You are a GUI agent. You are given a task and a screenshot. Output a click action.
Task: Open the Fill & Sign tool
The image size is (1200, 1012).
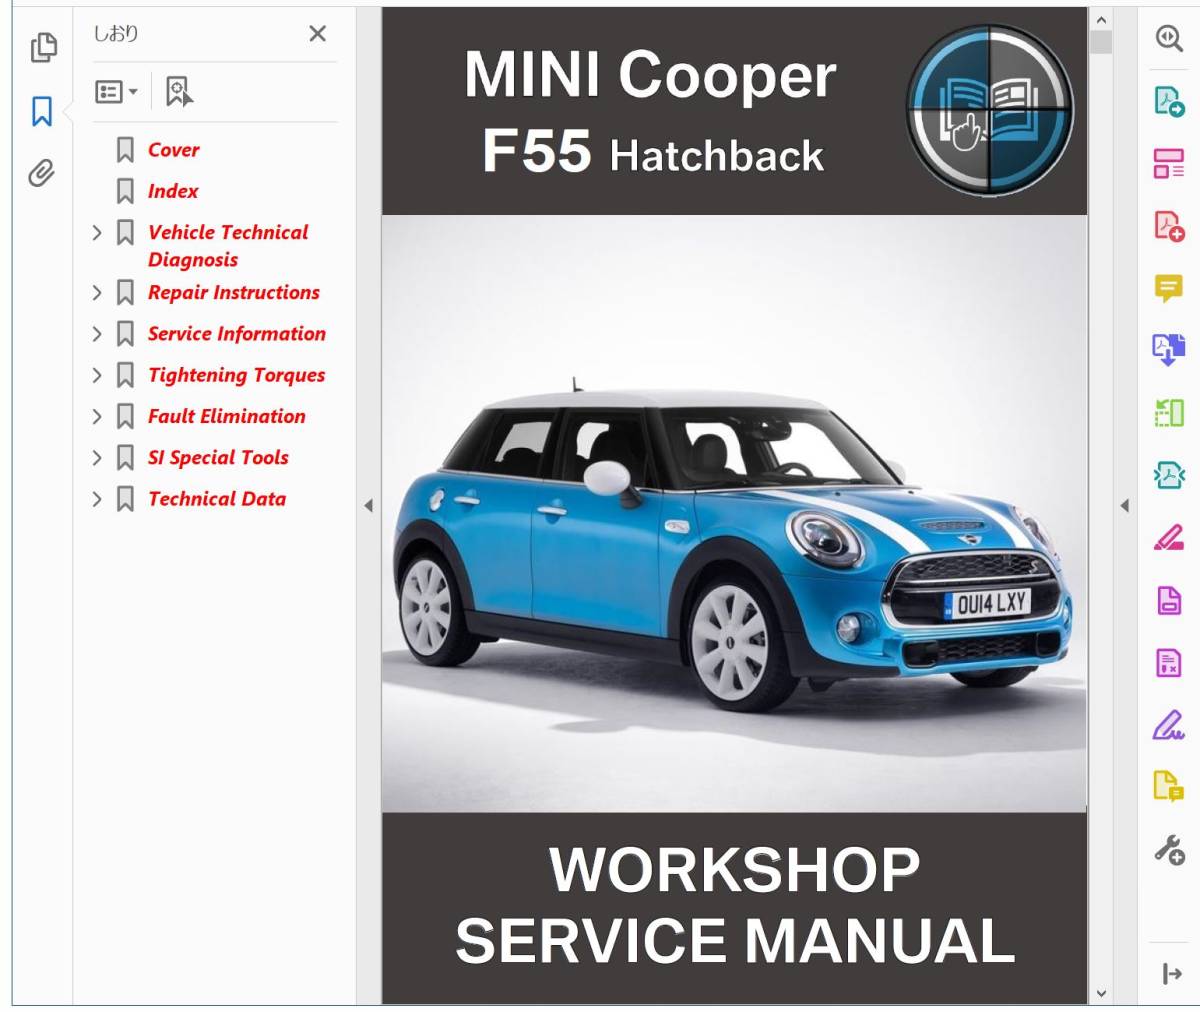pyautogui.click(x=1169, y=724)
